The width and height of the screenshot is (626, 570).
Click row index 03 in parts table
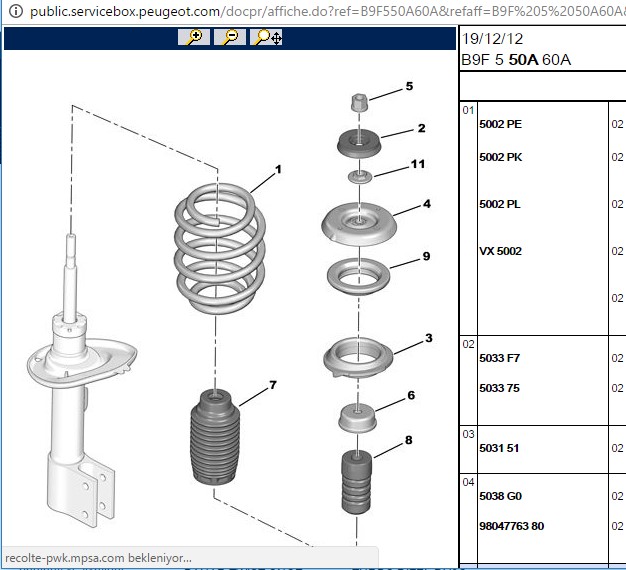[x=468, y=434]
